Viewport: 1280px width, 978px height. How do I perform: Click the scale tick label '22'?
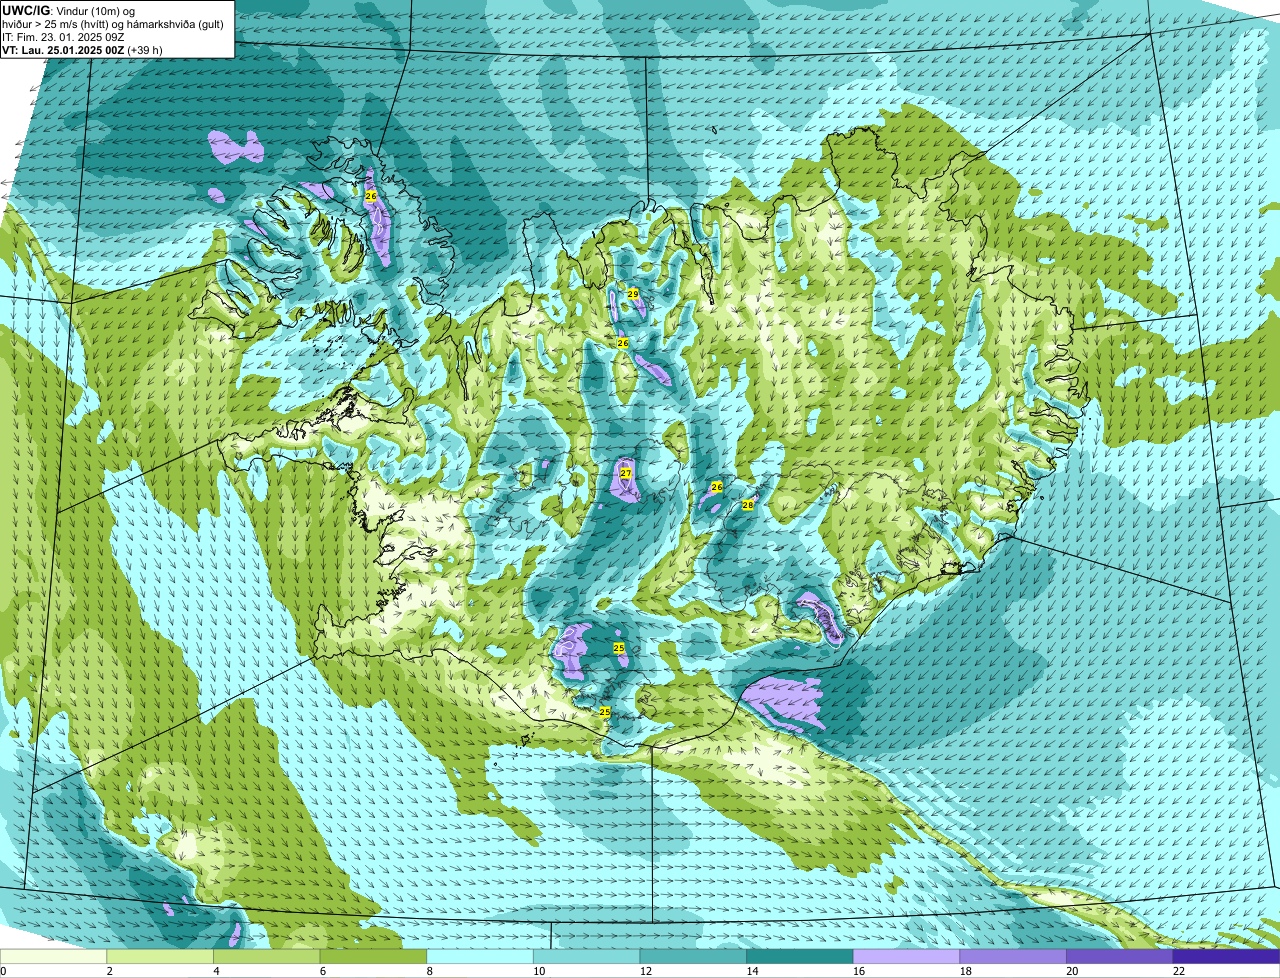tap(1179, 971)
